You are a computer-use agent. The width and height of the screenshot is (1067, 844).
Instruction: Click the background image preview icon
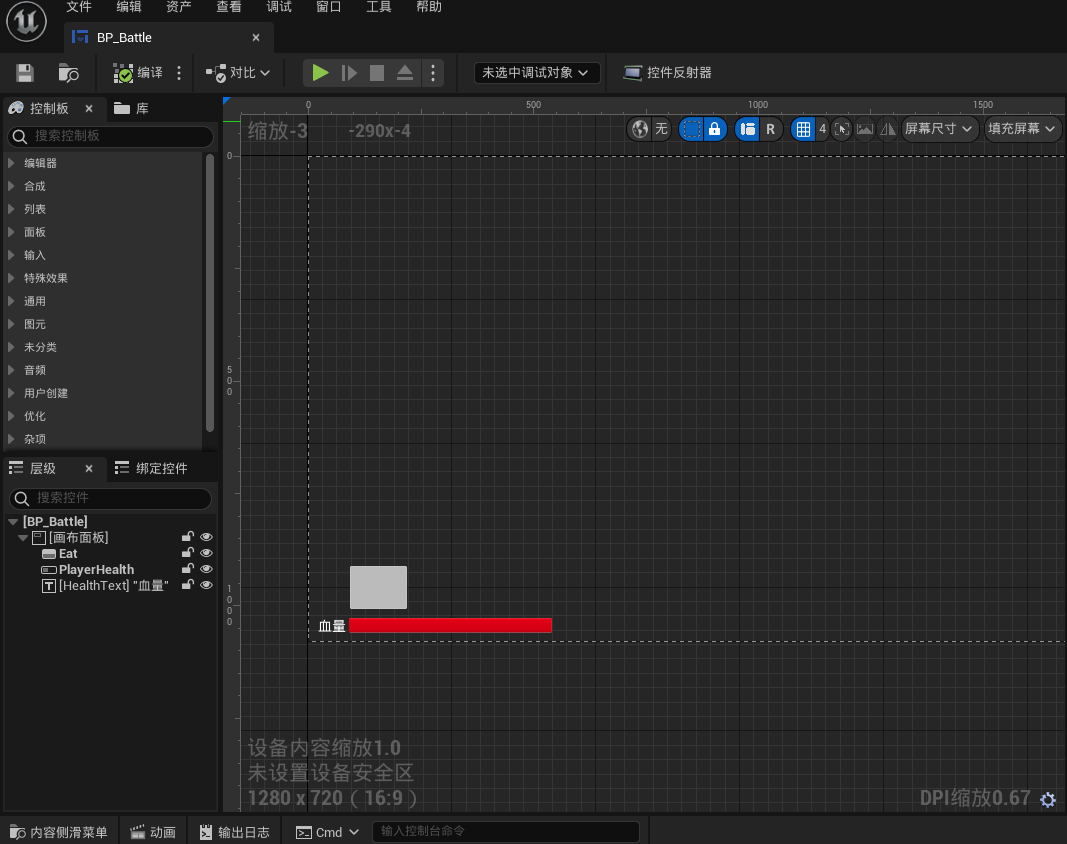click(863, 129)
